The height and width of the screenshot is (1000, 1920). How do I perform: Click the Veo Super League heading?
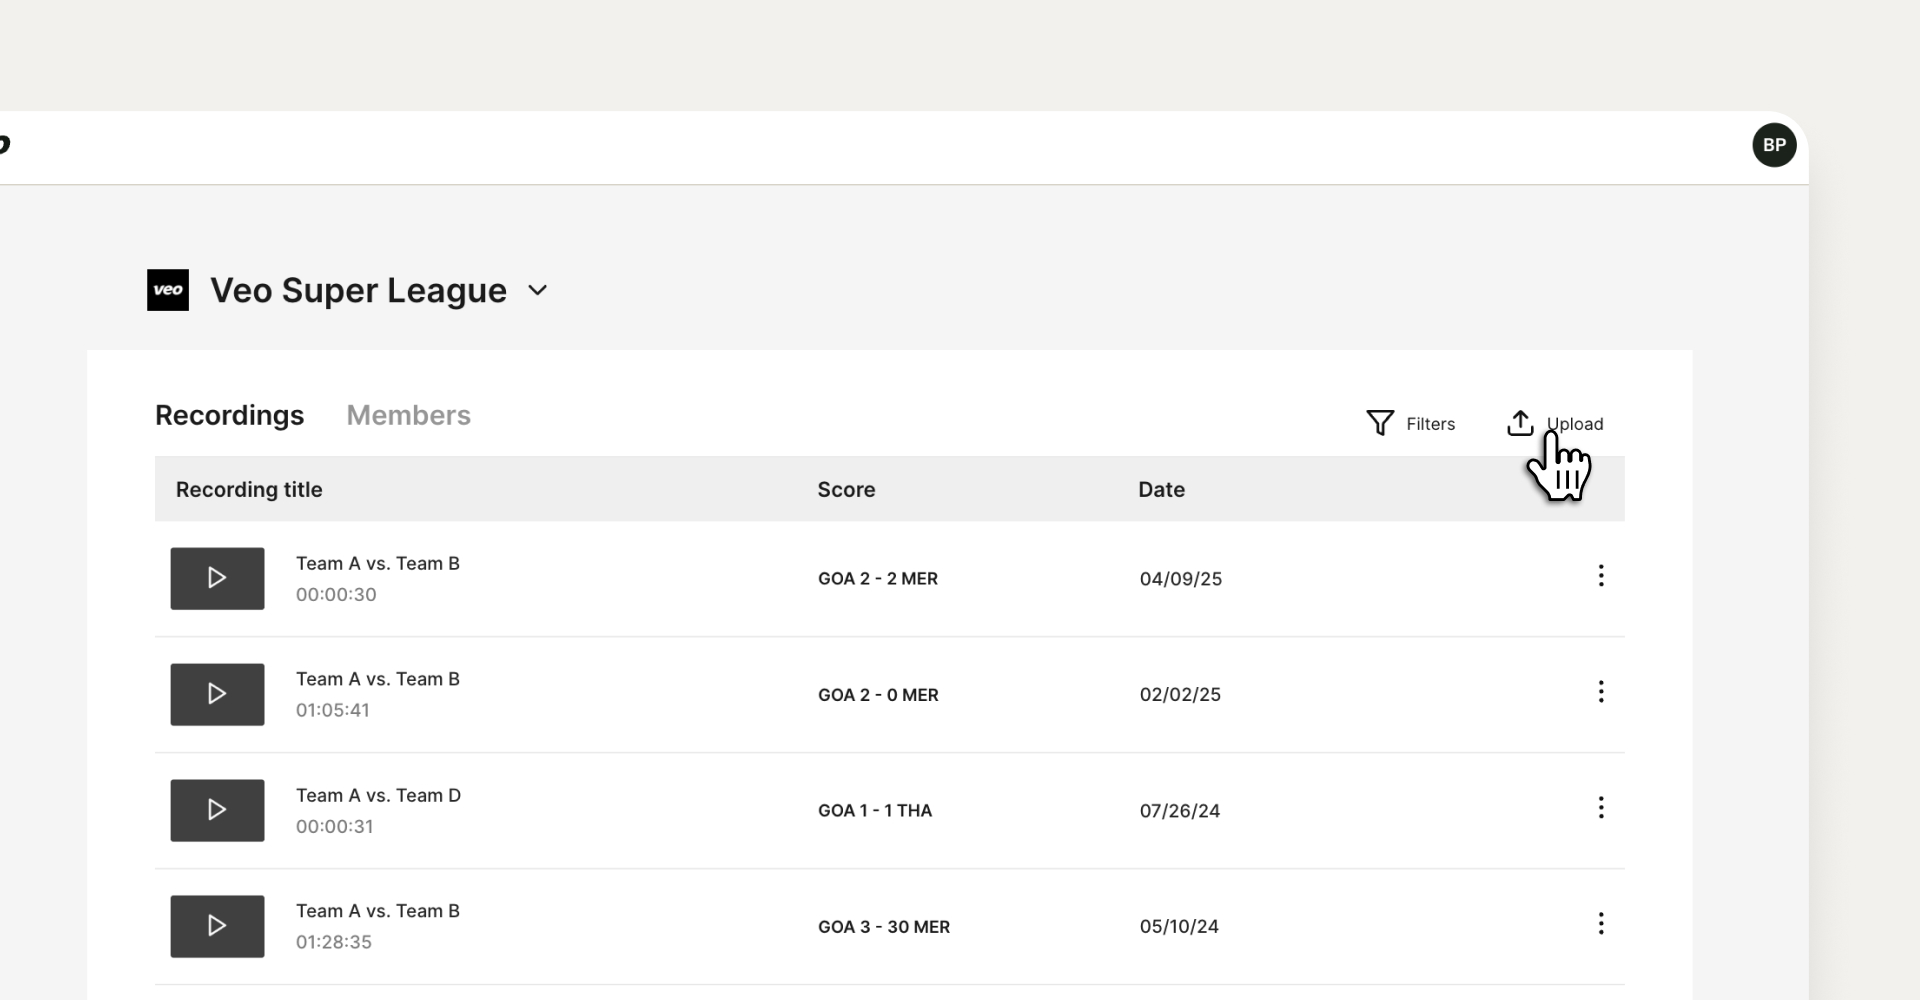pyautogui.click(x=358, y=290)
